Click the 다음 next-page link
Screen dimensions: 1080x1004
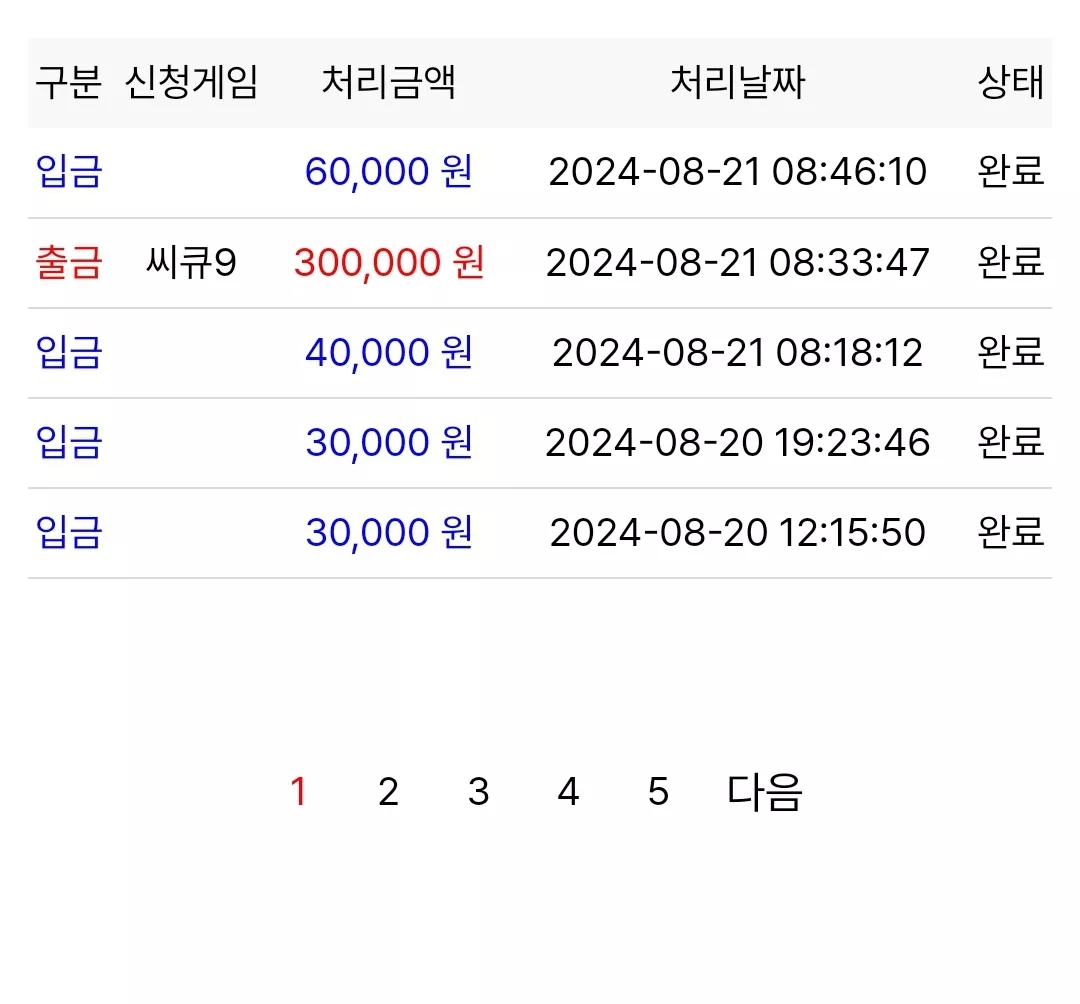pyautogui.click(x=765, y=792)
